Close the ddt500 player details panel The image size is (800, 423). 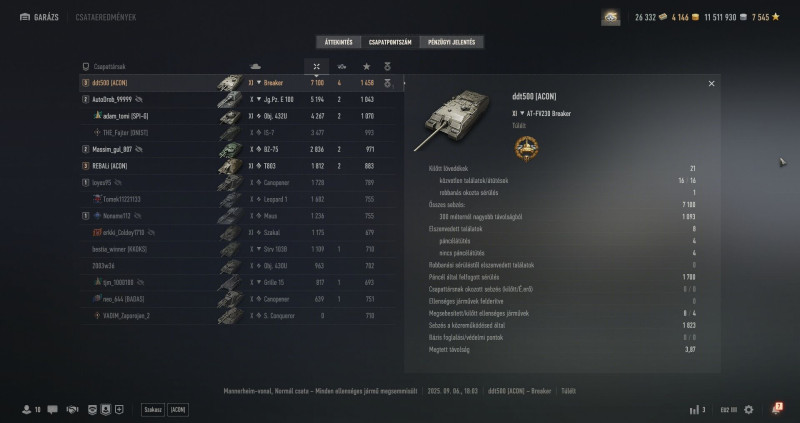pyautogui.click(x=711, y=84)
